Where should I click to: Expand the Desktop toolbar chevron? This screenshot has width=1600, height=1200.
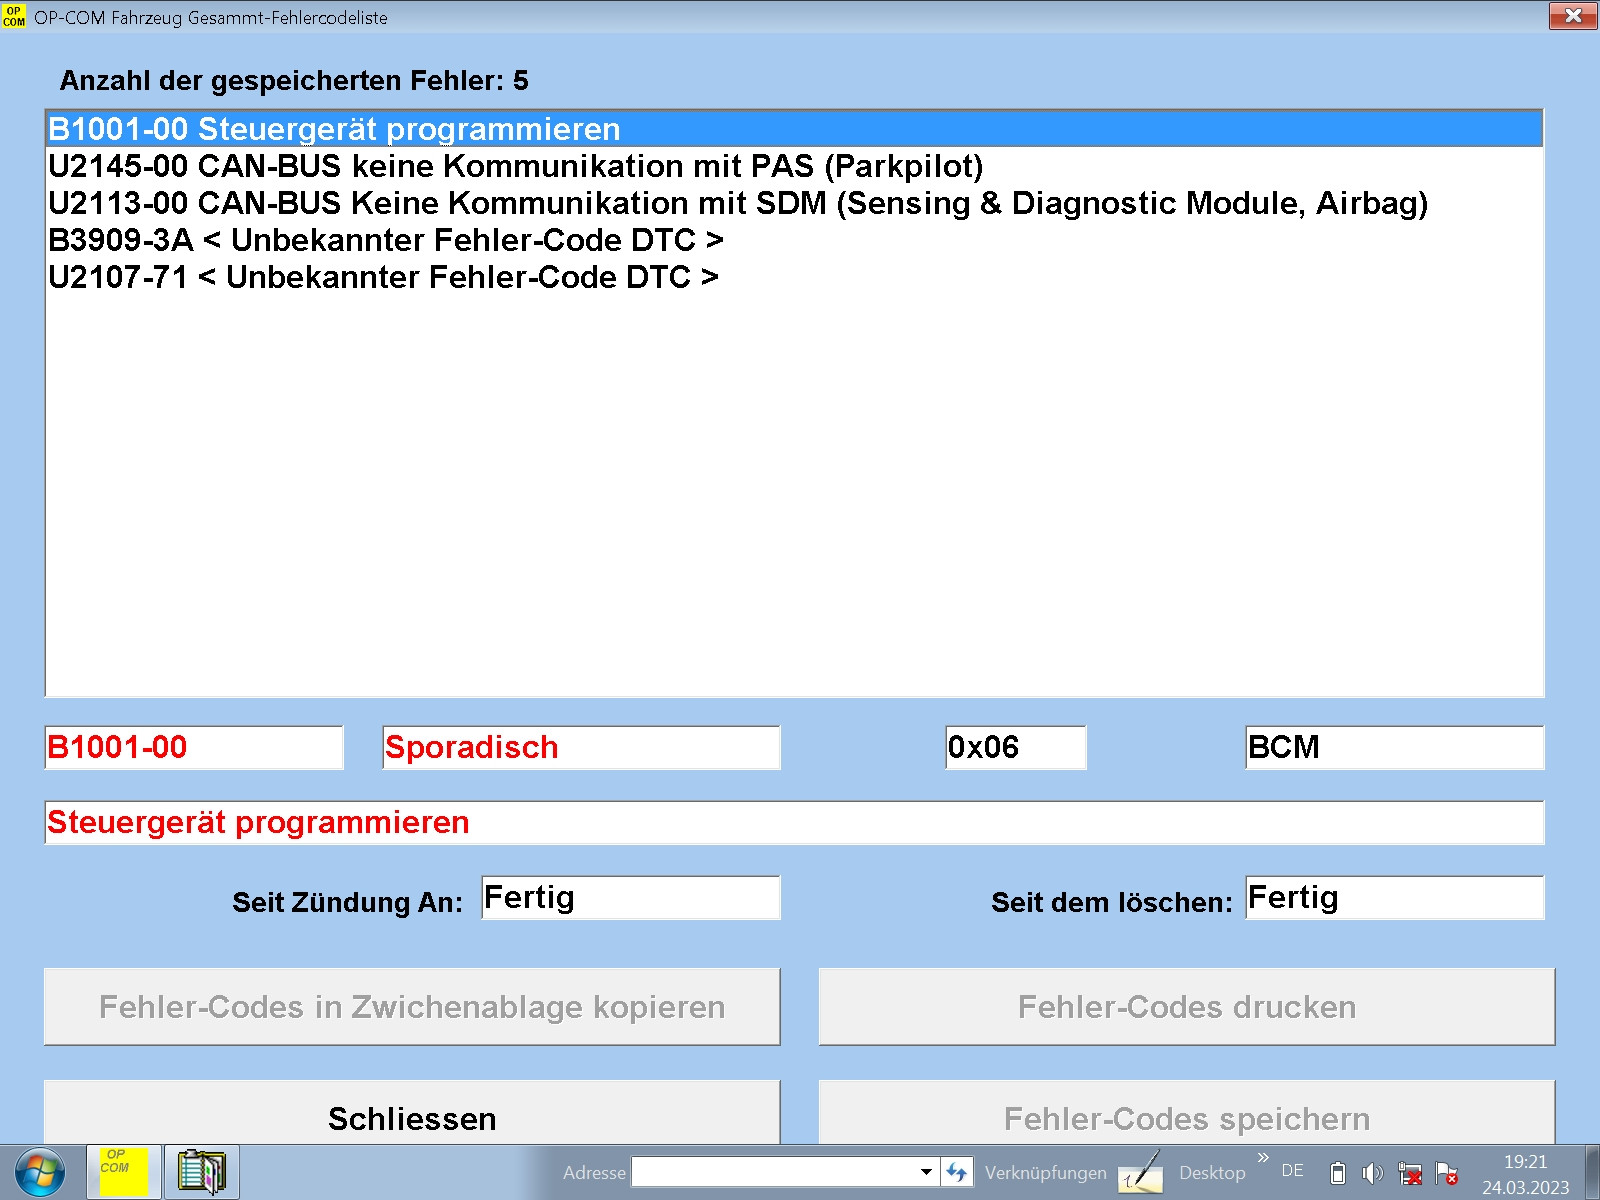click(x=1263, y=1158)
